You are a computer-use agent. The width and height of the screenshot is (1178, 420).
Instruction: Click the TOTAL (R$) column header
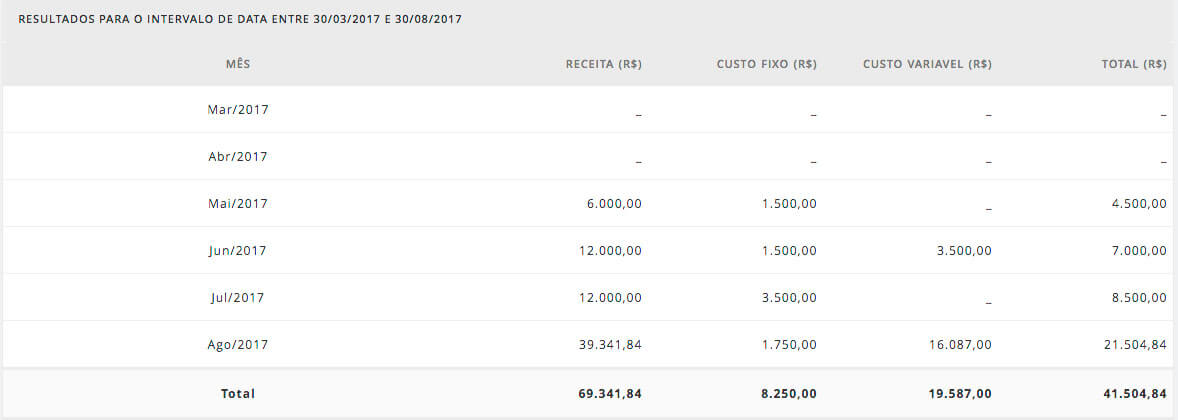click(1134, 65)
